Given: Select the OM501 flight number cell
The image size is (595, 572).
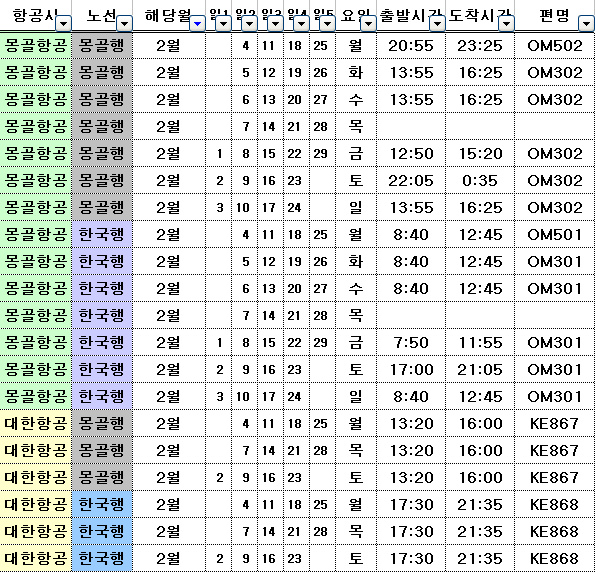Looking at the screenshot, I should 554,235.
